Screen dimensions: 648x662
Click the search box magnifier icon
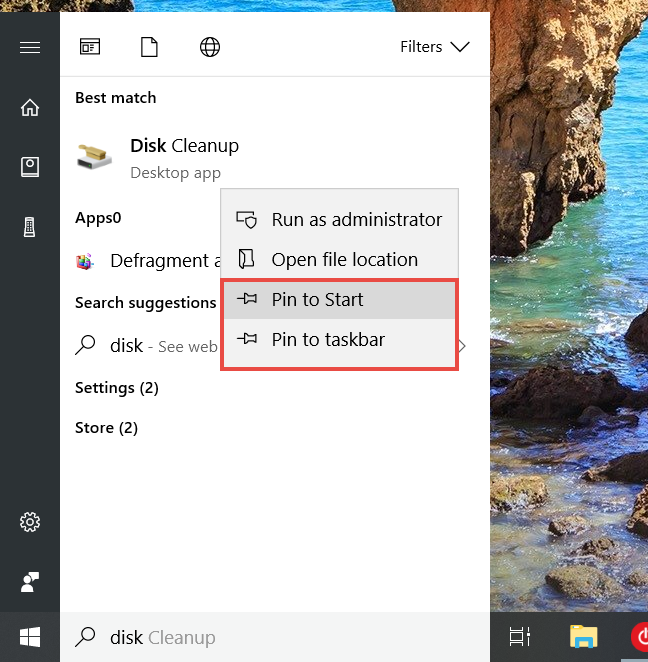pyautogui.click(x=85, y=637)
